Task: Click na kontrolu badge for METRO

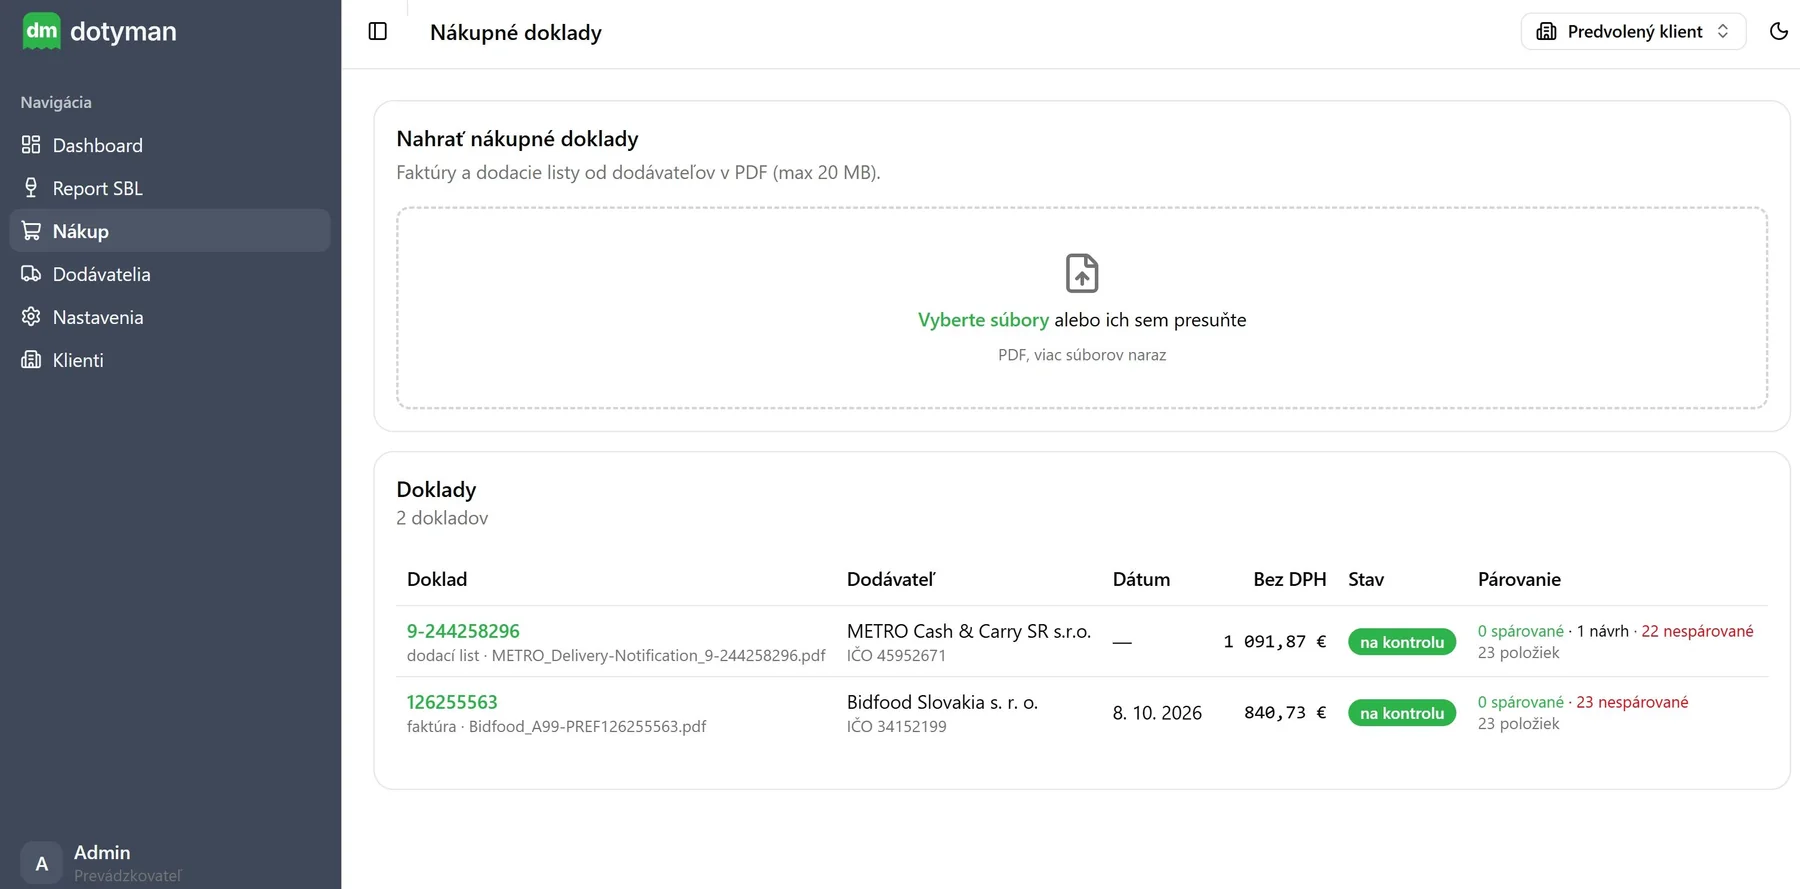Action: click(x=1402, y=642)
